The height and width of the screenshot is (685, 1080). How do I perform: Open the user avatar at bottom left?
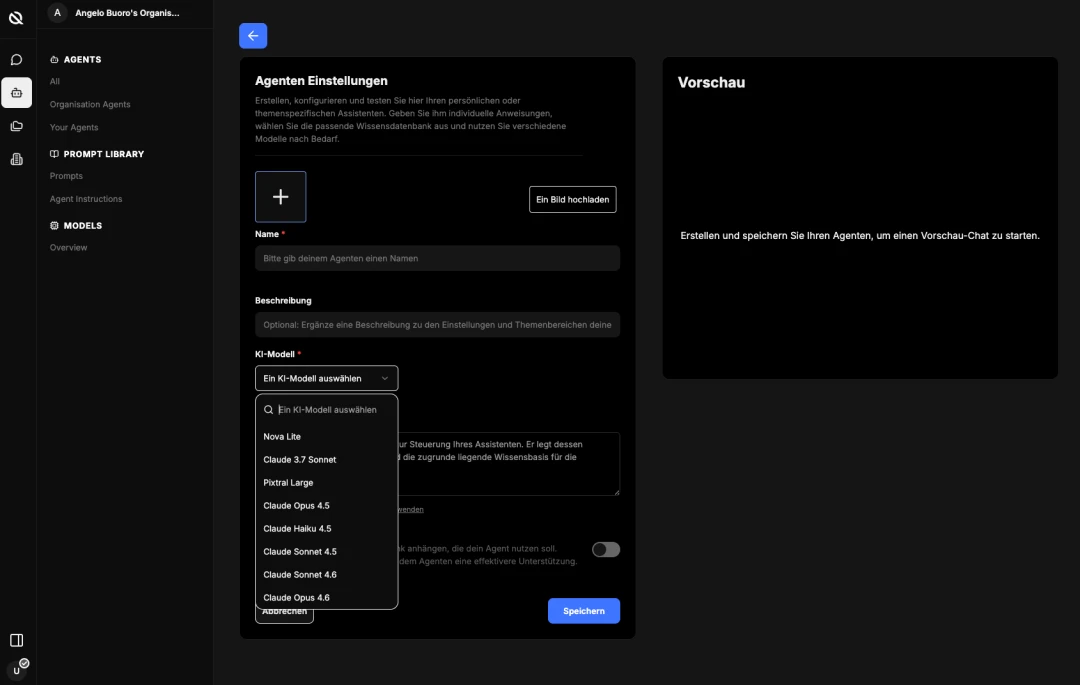pyautogui.click(x=17, y=670)
